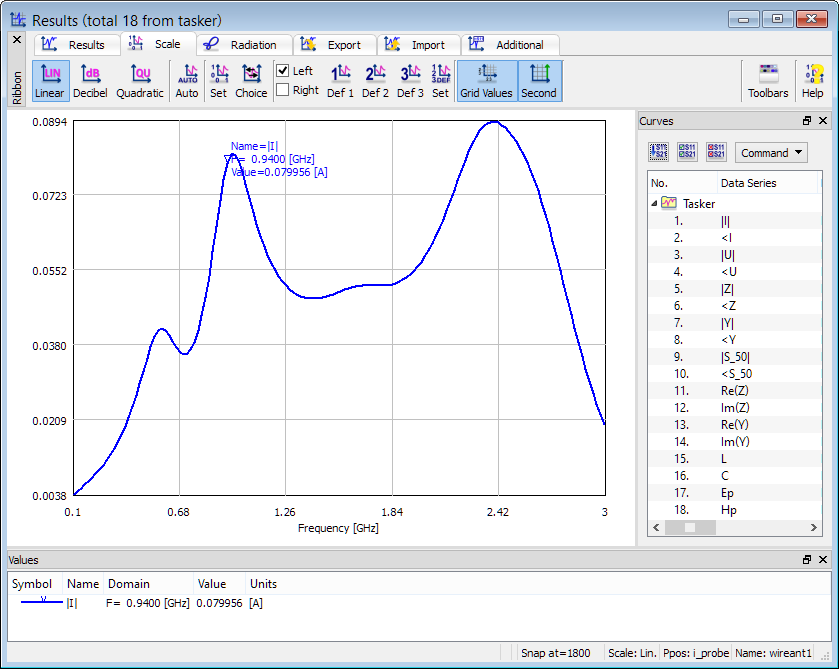839x669 pixels.
Task: Open the Help icon in ribbon
Action: tap(812, 80)
